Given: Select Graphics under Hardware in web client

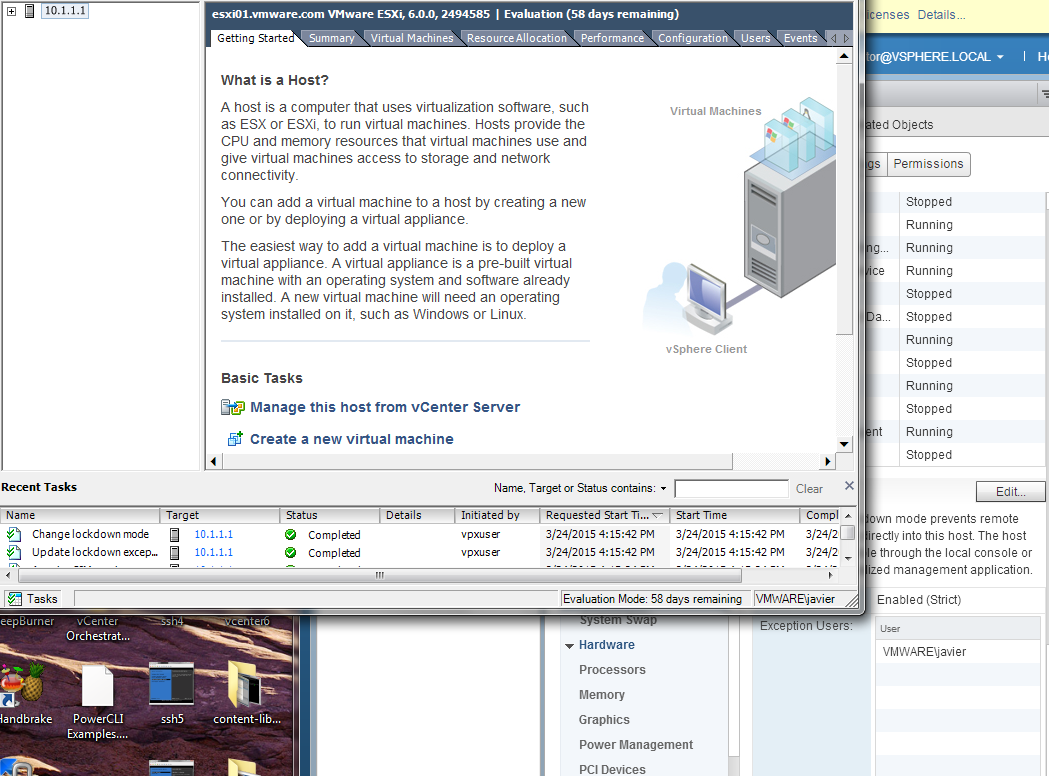Looking at the screenshot, I should (x=604, y=719).
